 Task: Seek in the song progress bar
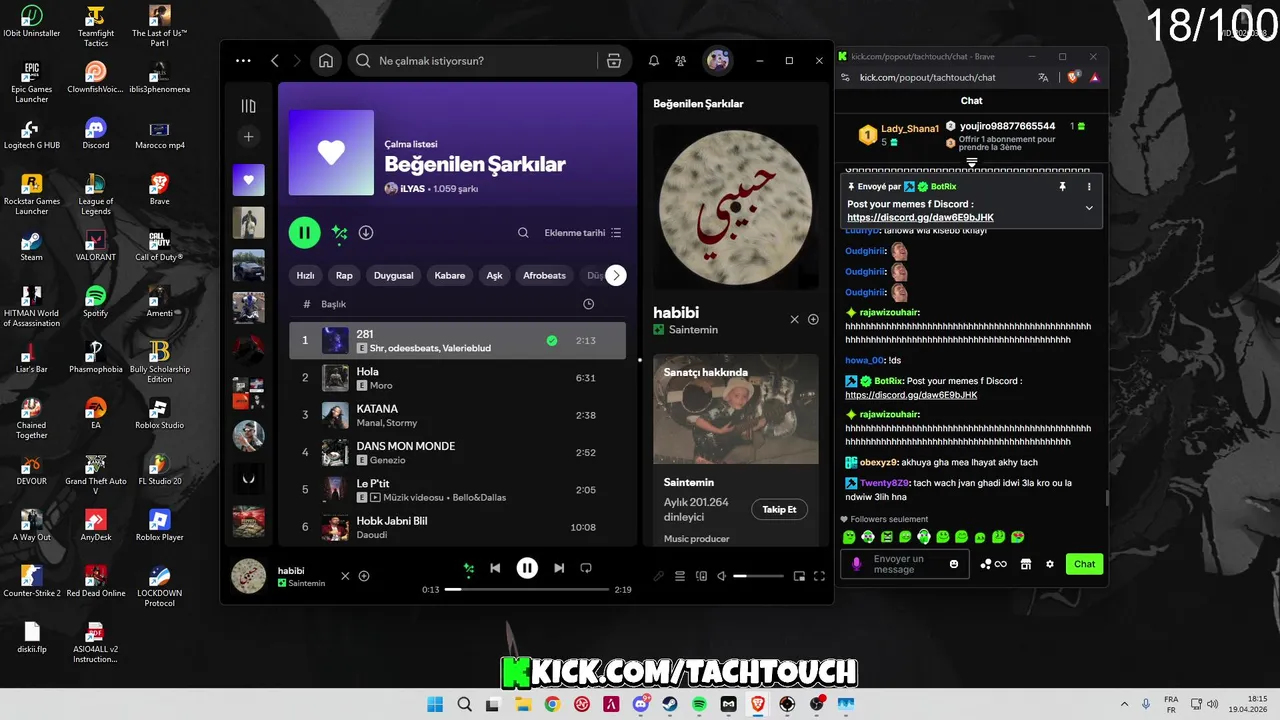(x=527, y=590)
